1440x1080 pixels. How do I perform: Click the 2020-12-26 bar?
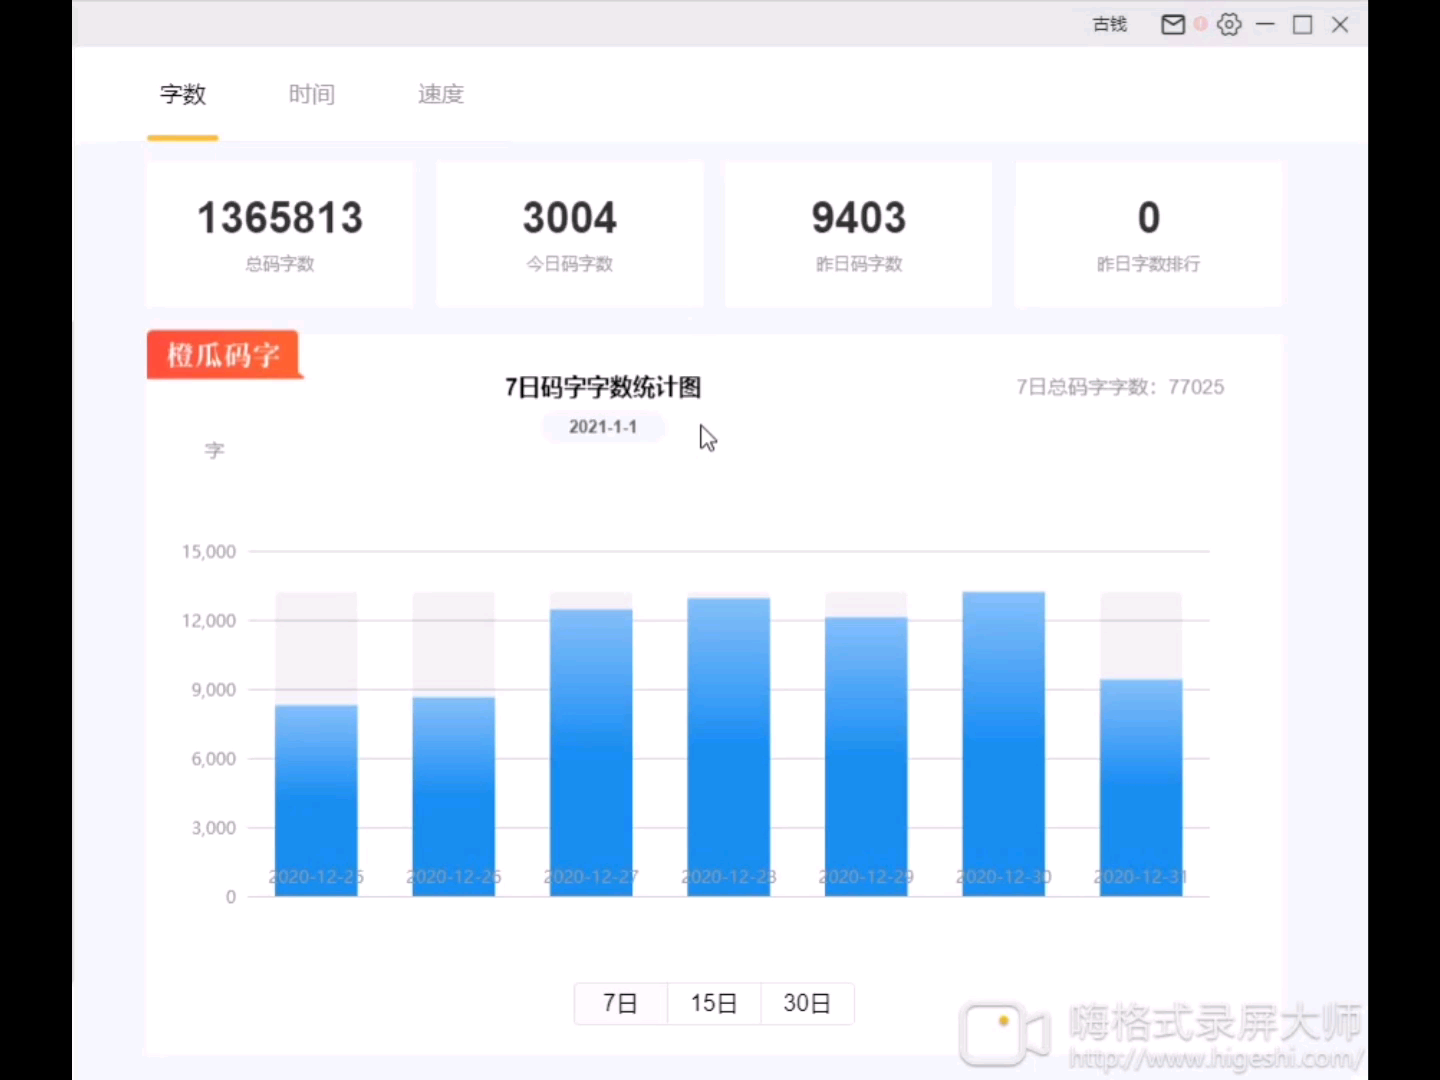[454, 796]
